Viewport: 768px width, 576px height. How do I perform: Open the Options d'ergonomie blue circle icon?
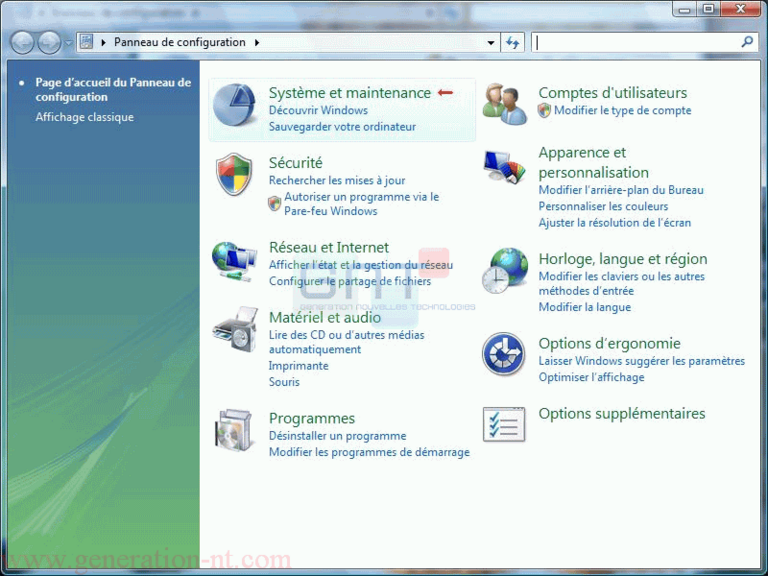pos(504,354)
